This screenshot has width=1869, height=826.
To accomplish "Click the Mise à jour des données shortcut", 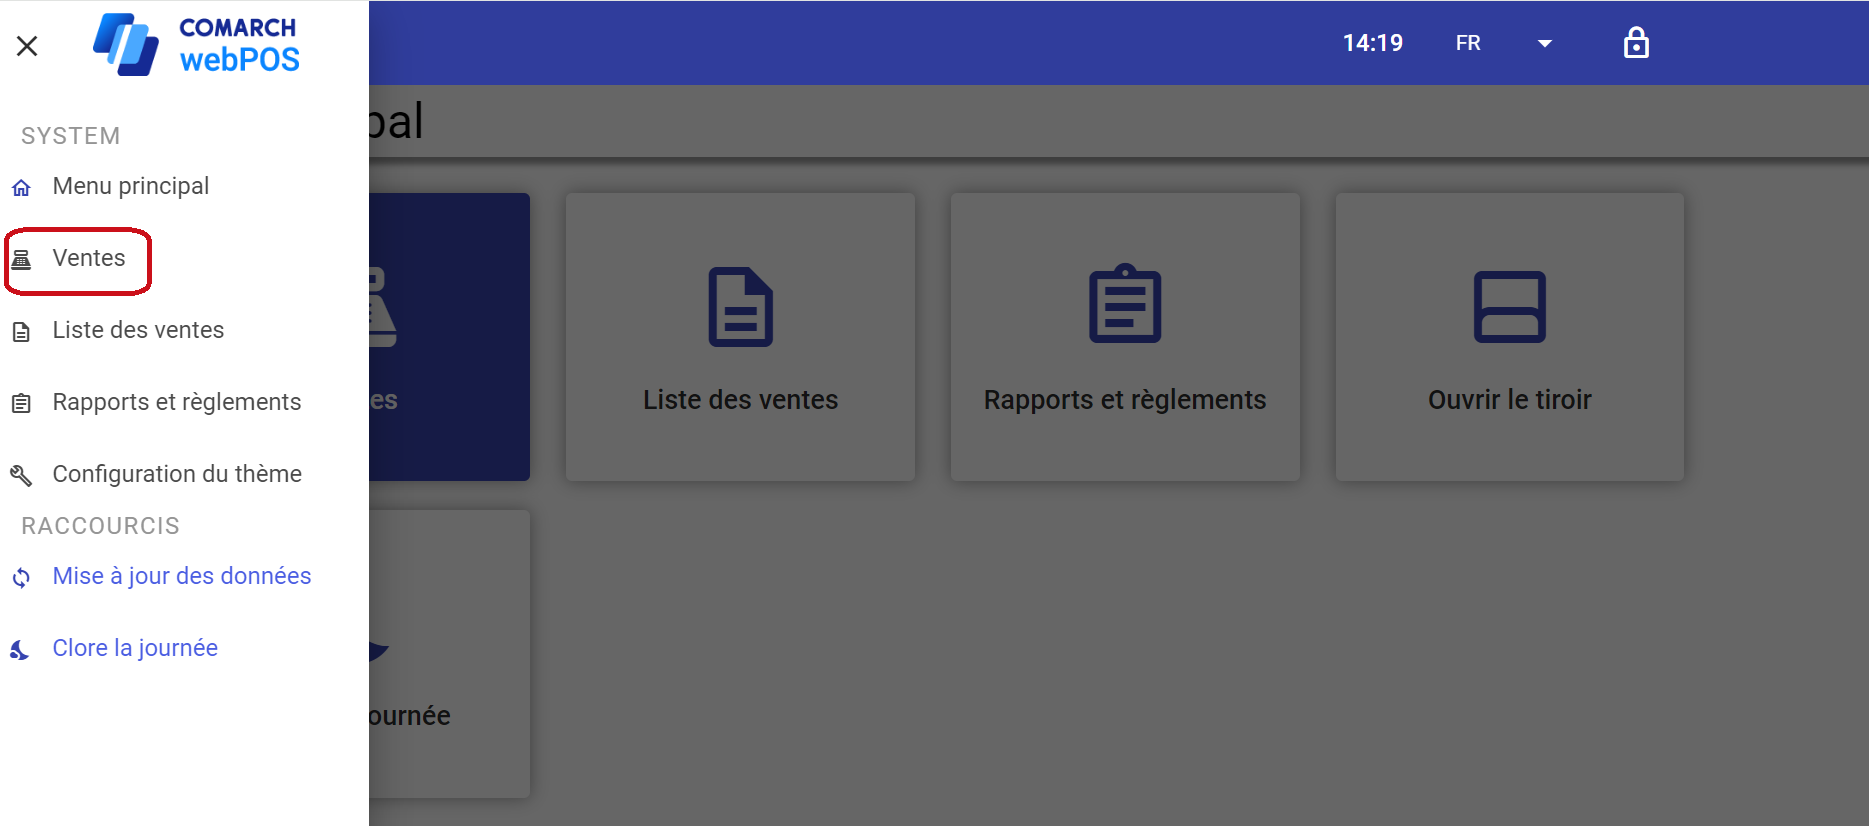I will [x=182, y=576].
